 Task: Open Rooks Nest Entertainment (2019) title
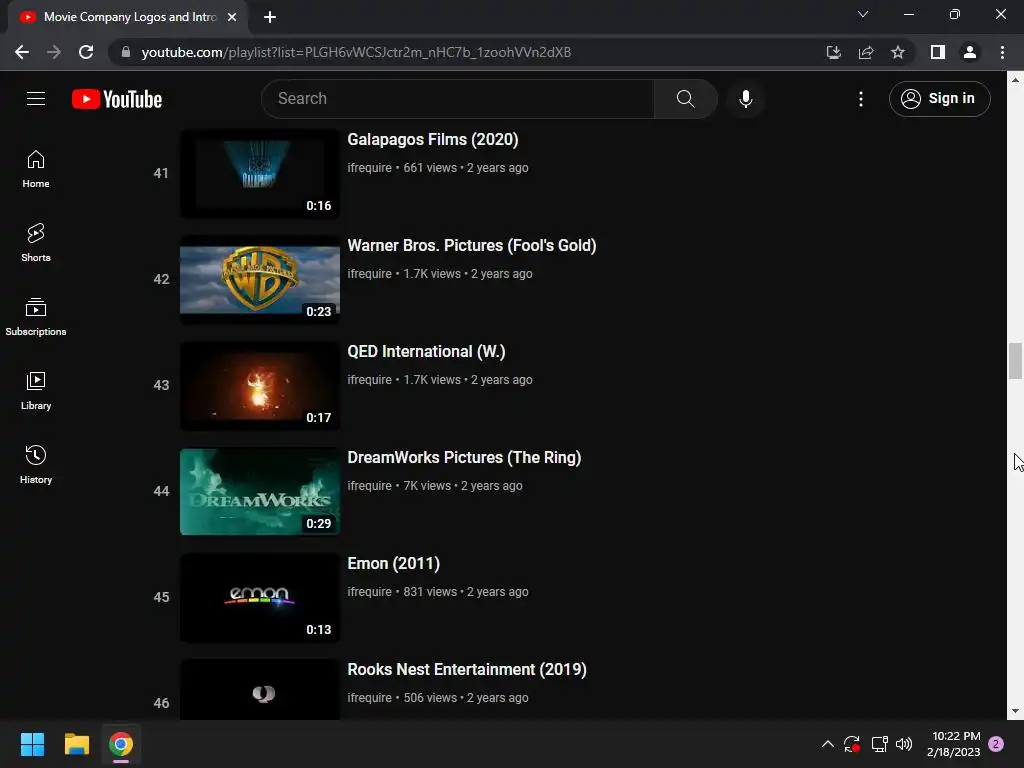(x=466, y=669)
